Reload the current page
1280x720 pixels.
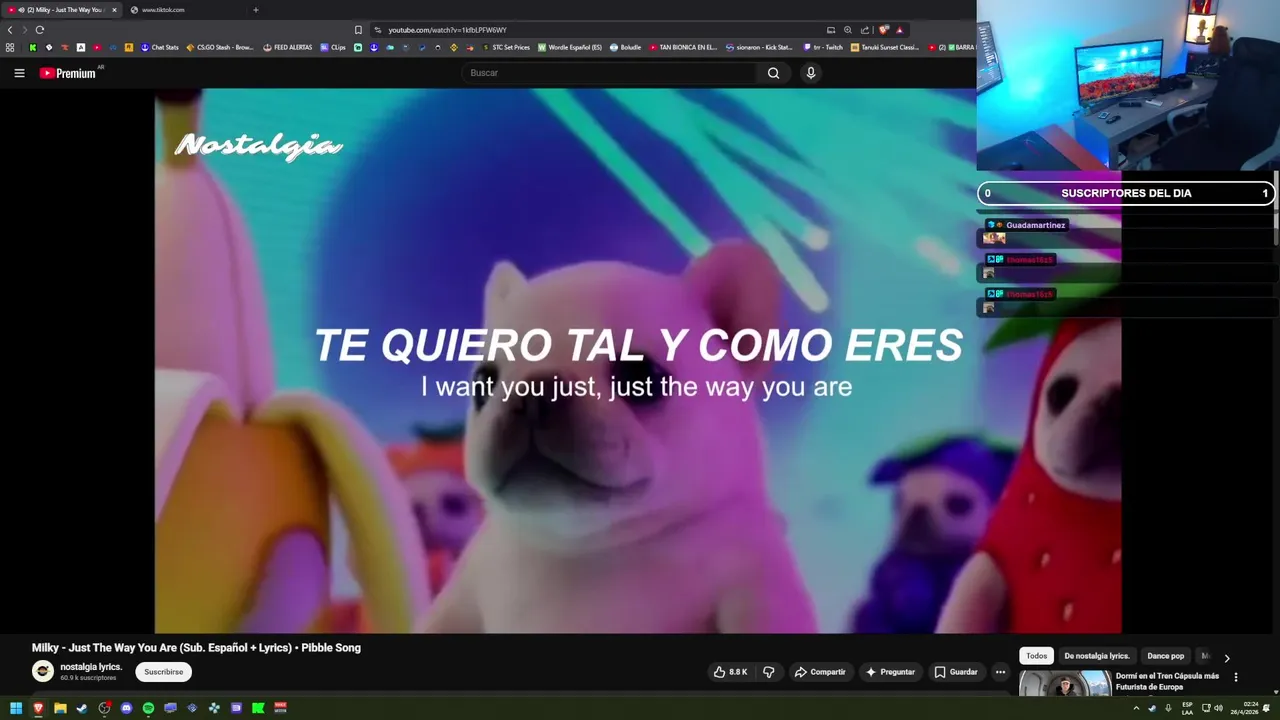pyautogui.click(x=40, y=30)
